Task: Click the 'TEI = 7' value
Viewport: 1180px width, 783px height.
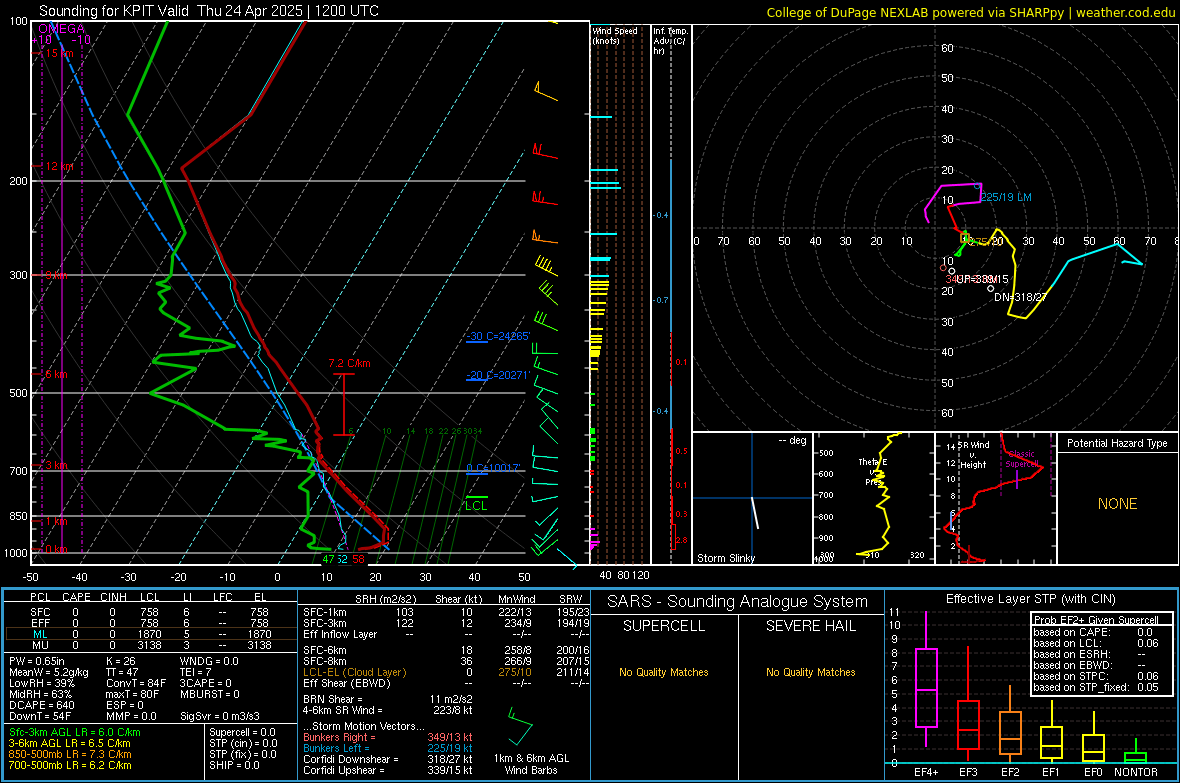Action: pyautogui.click(x=195, y=672)
